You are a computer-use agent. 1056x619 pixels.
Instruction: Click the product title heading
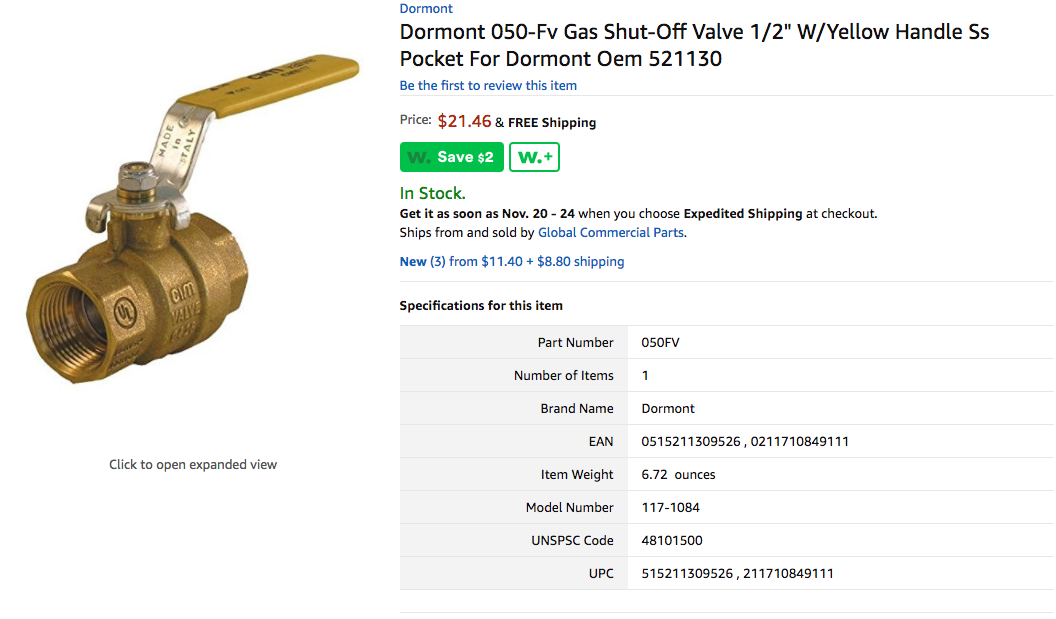[694, 45]
